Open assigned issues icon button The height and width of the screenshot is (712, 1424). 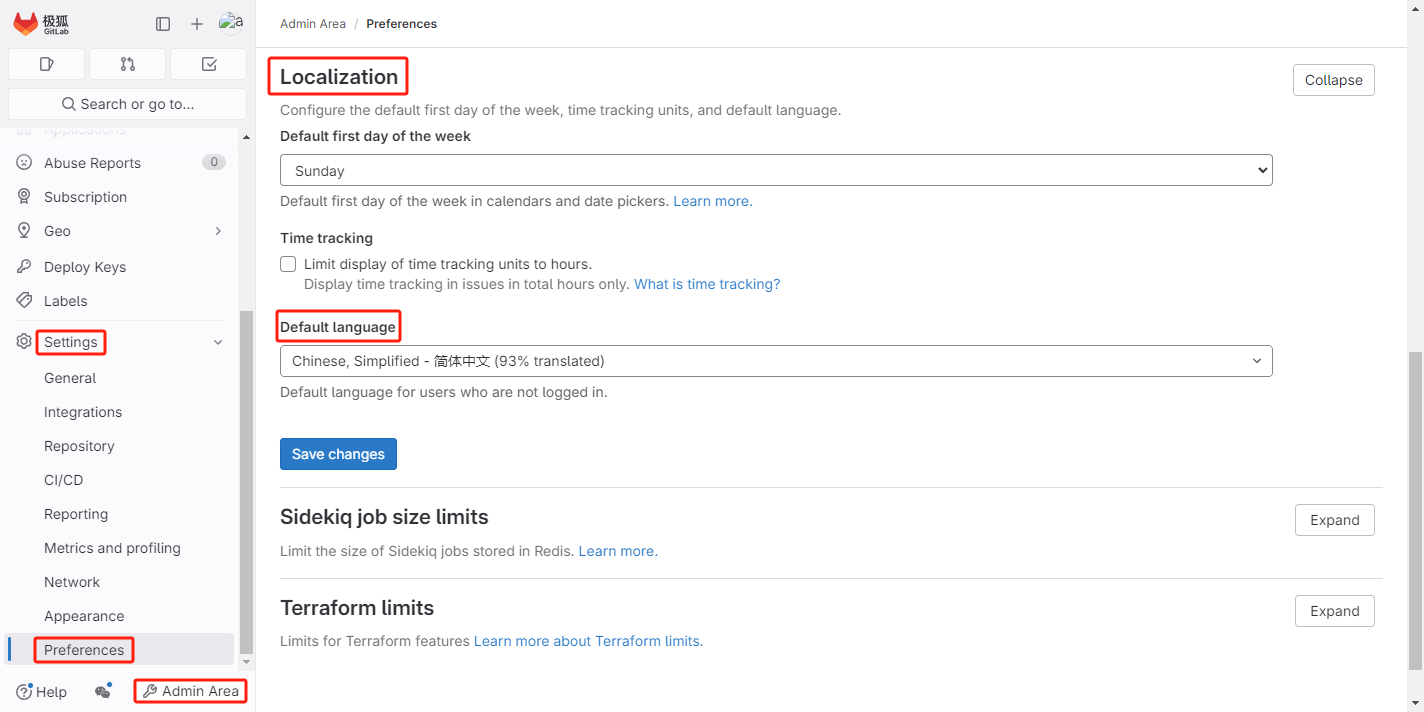coord(46,64)
